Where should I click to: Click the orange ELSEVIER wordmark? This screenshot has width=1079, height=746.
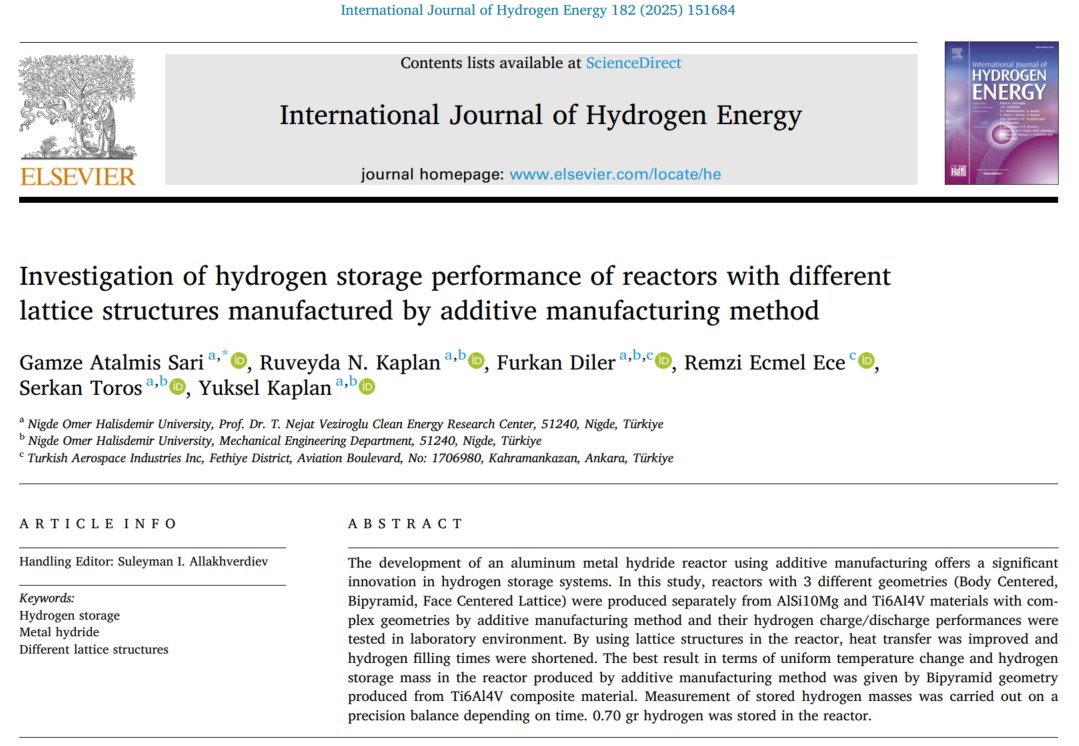77,177
